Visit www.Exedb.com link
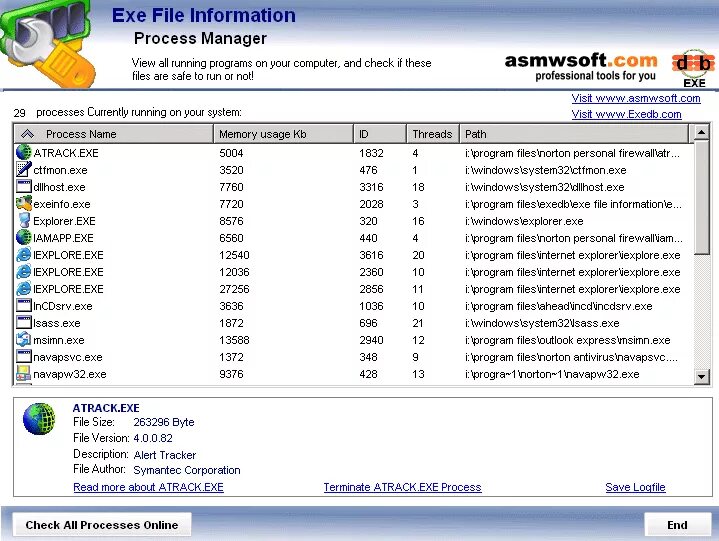The height and width of the screenshot is (541, 719). [x=626, y=114]
